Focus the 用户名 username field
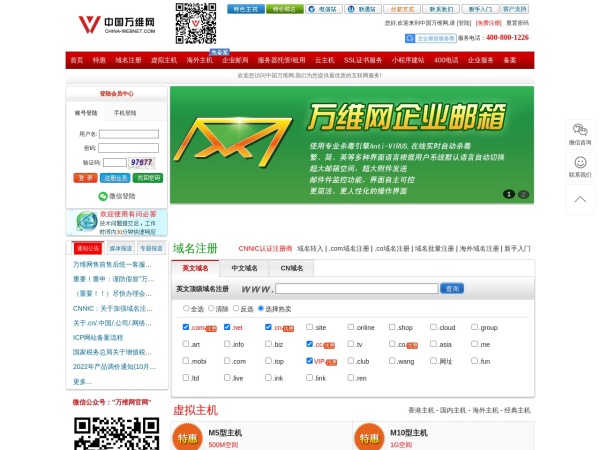 point(129,134)
